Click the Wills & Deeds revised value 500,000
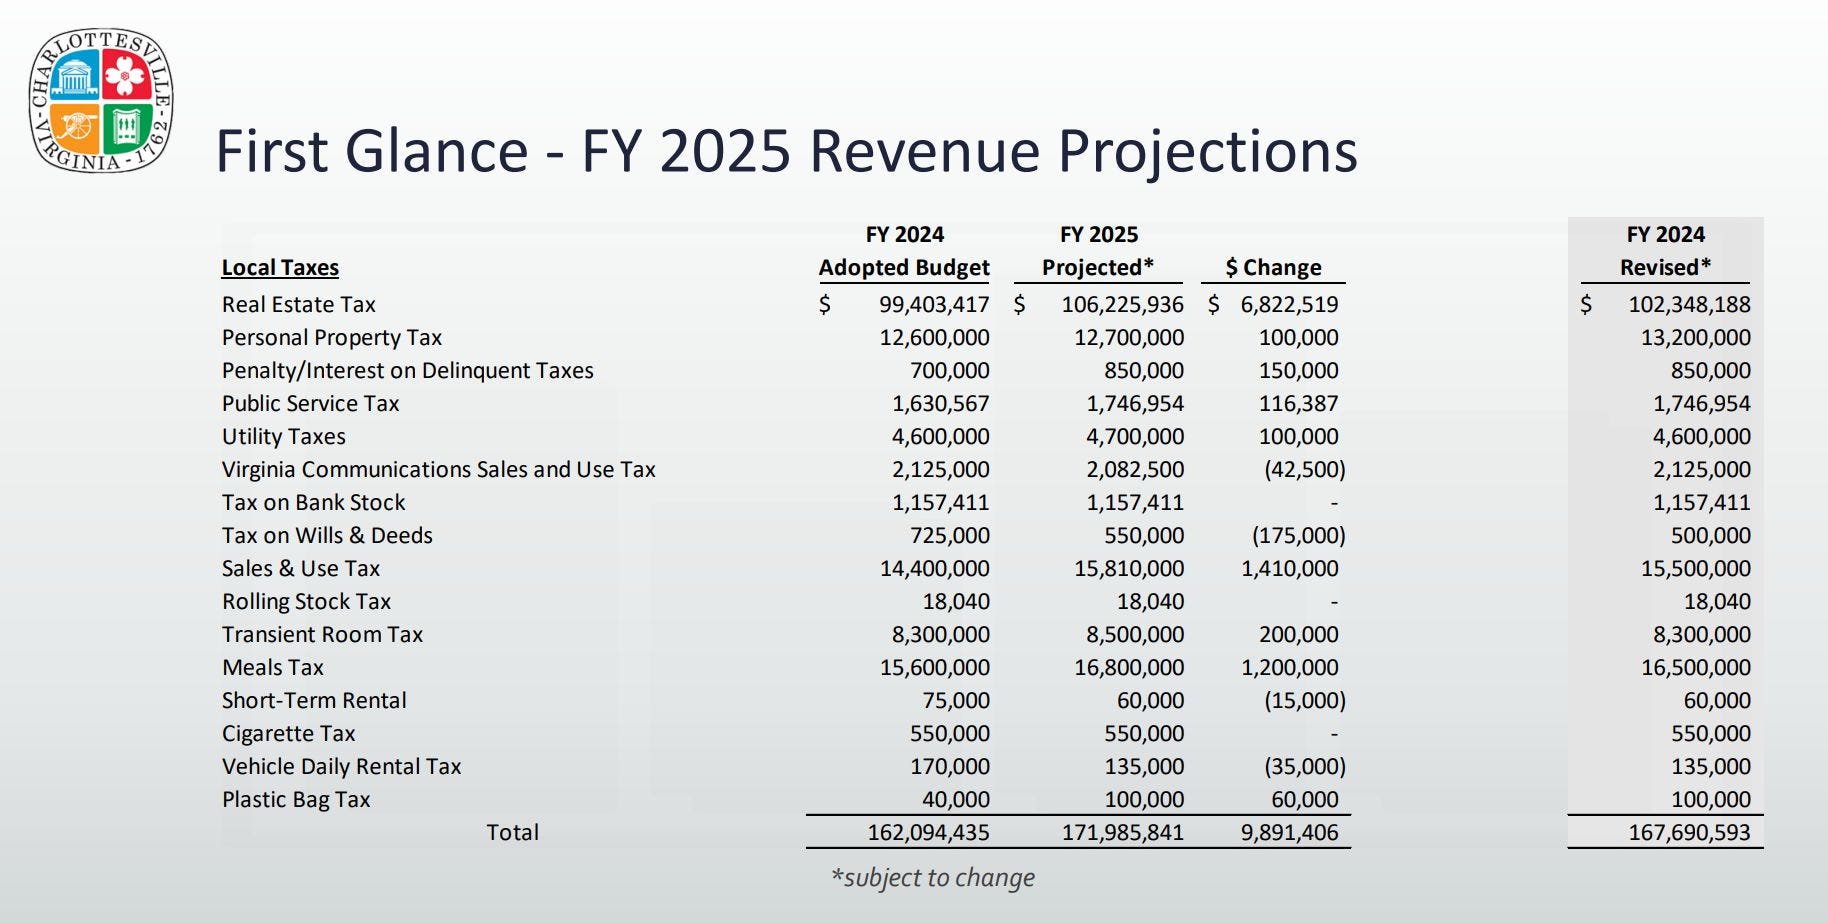This screenshot has height=923, width=1828. (x=1711, y=535)
